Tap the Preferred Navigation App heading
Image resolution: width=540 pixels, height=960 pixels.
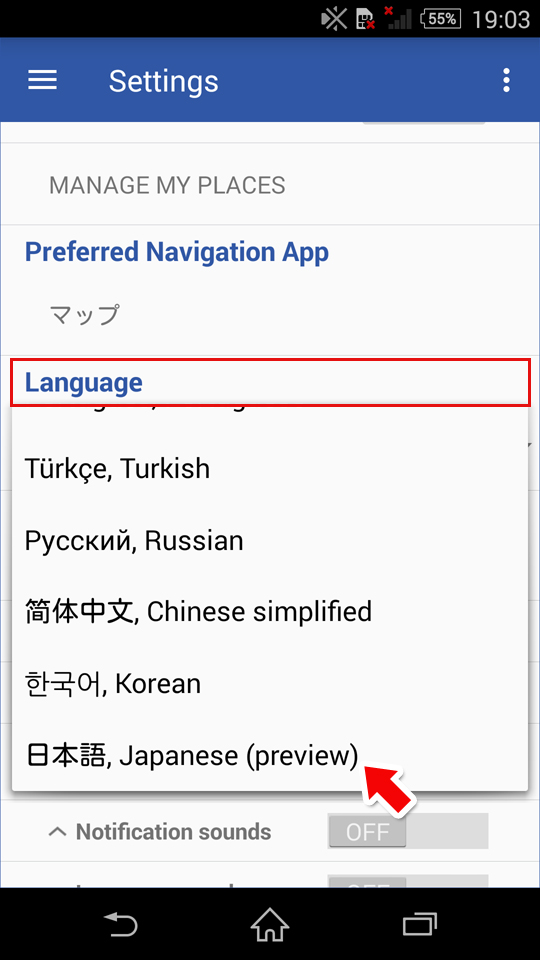[176, 252]
